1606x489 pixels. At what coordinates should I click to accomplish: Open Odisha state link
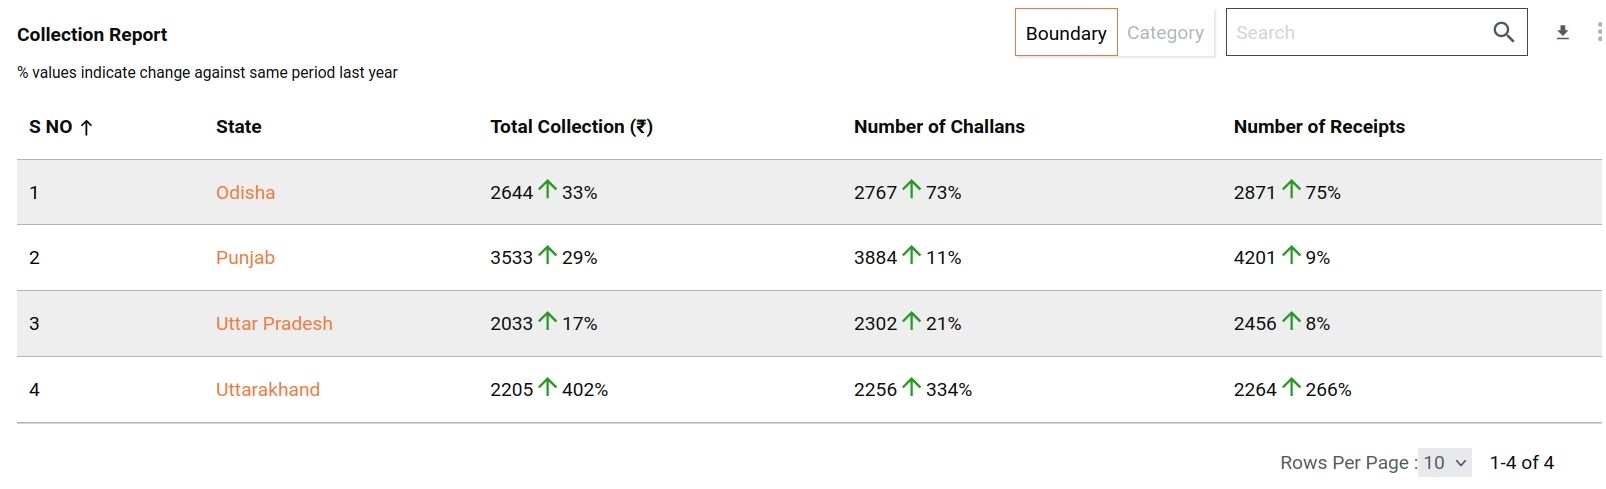[245, 192]
